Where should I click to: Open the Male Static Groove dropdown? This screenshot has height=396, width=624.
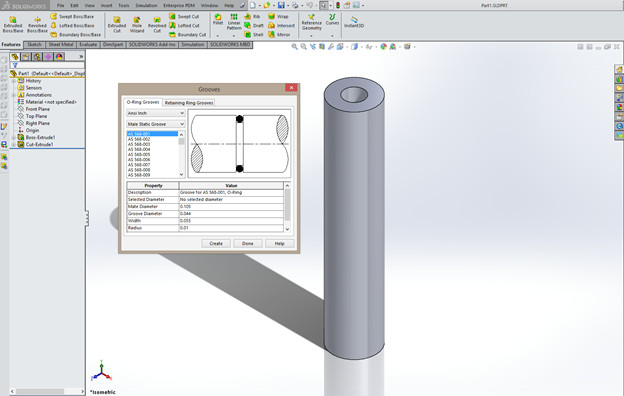pyautogui.click(x=156, y=124)
